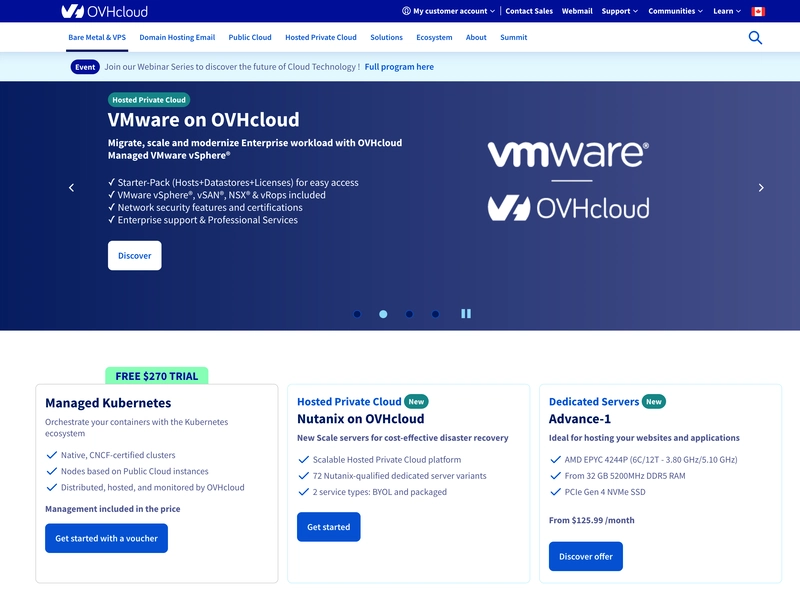This screenshot has height=600, width=800.
Task: Click the Discover button on VMware banner
Action: [135, 256]
